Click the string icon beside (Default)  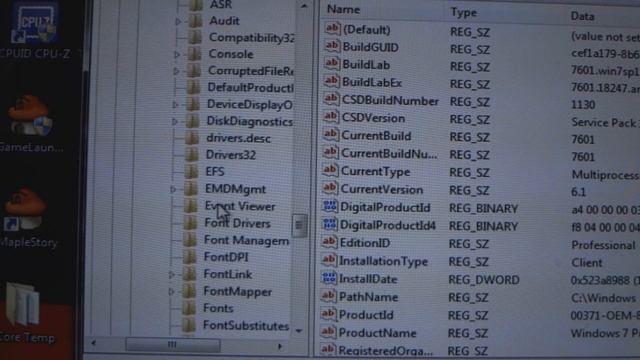tap(333, 29)
